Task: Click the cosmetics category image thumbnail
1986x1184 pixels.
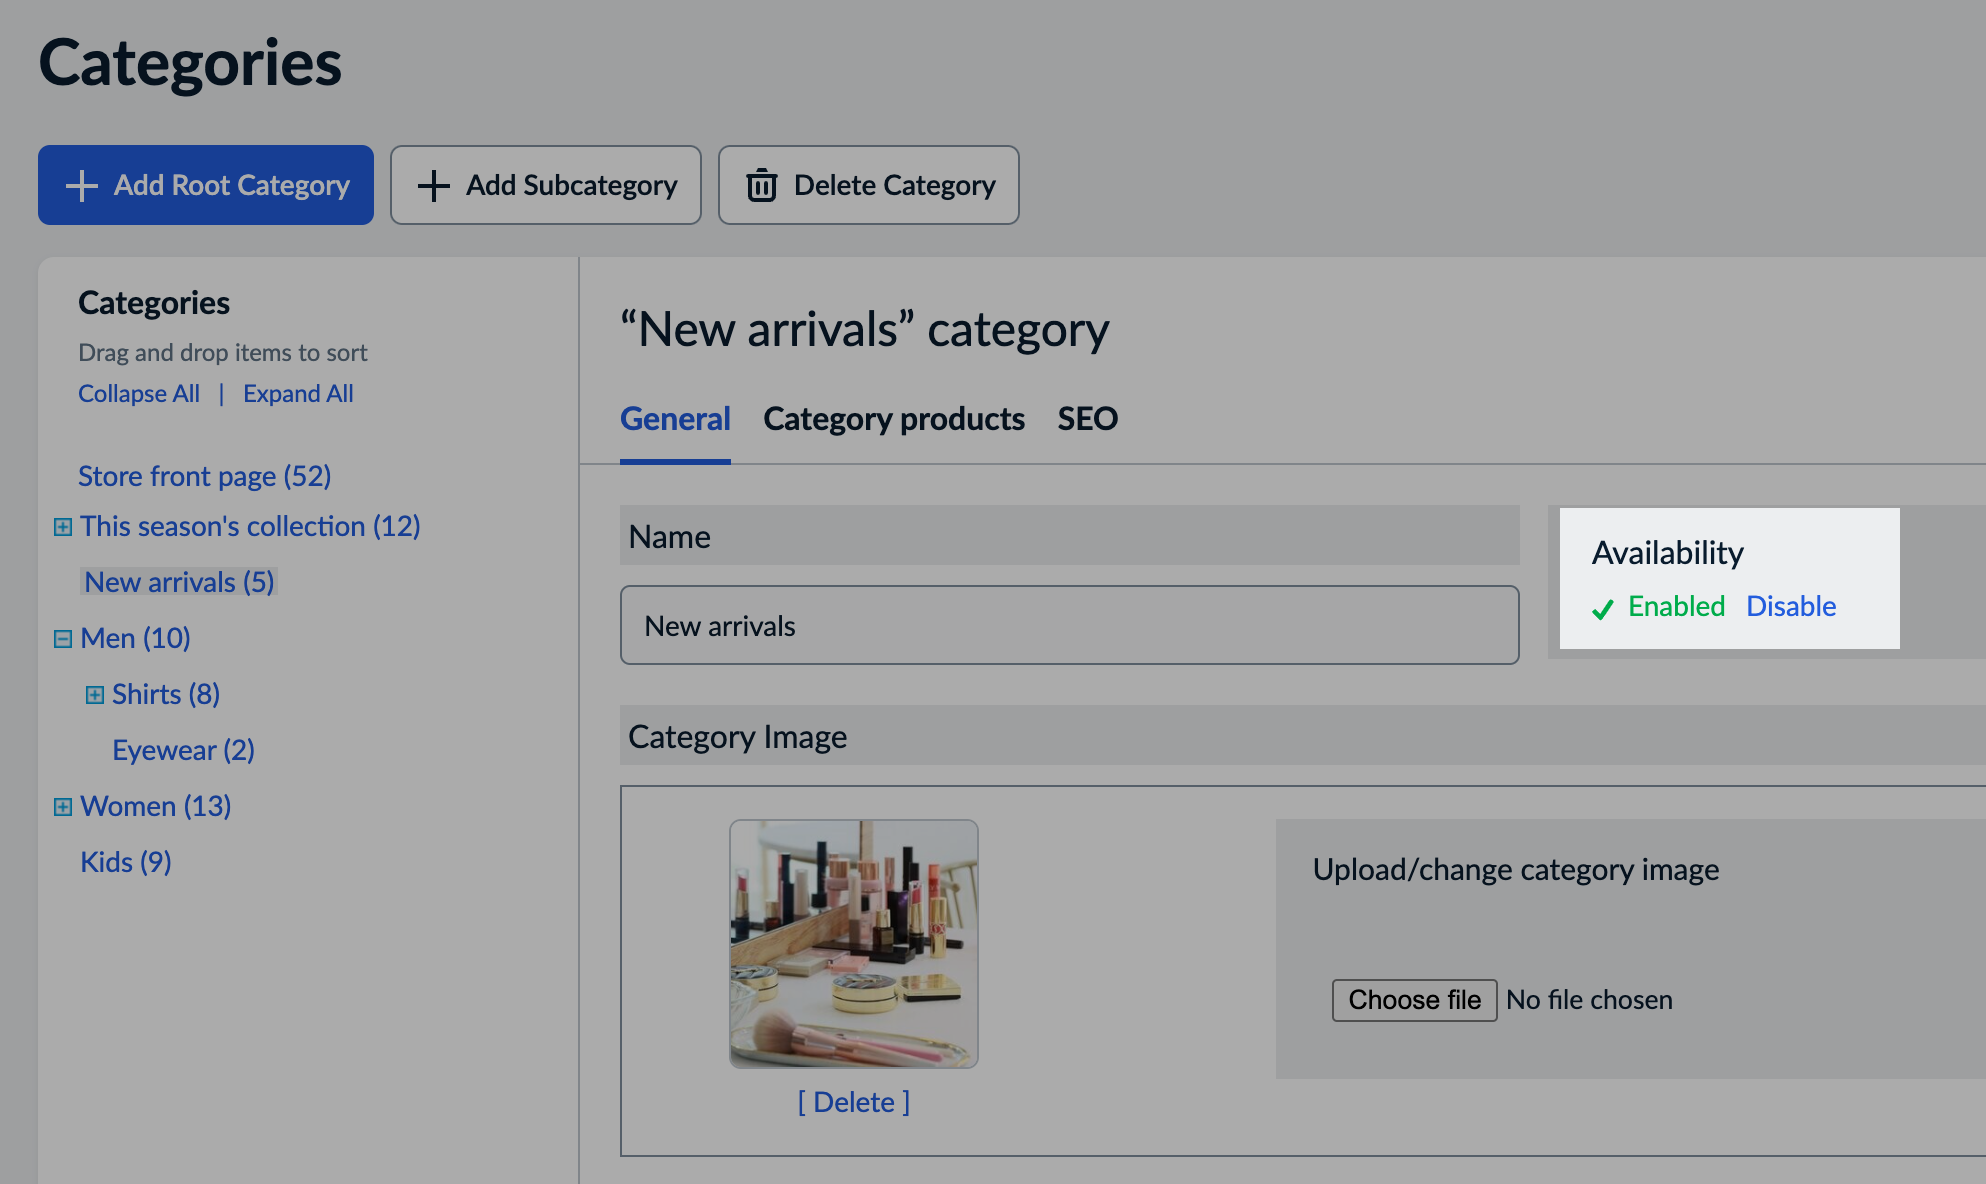Action: point(853,943)
